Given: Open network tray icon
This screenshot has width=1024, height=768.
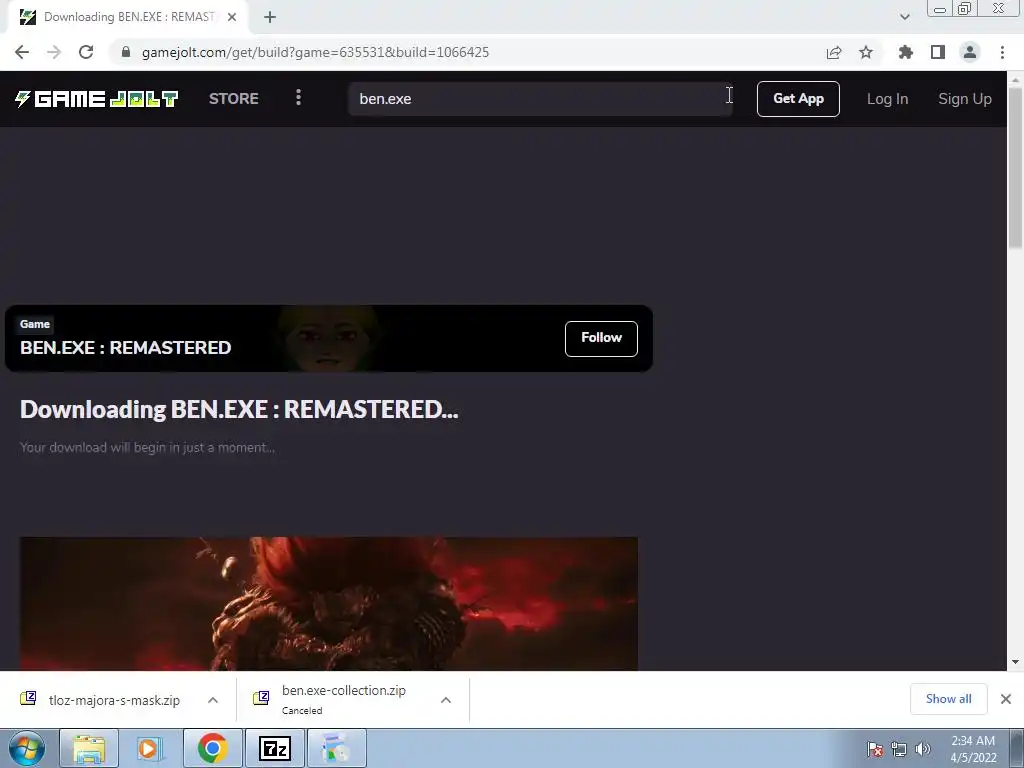Looking at the screenshot, I should click(899, 749).
